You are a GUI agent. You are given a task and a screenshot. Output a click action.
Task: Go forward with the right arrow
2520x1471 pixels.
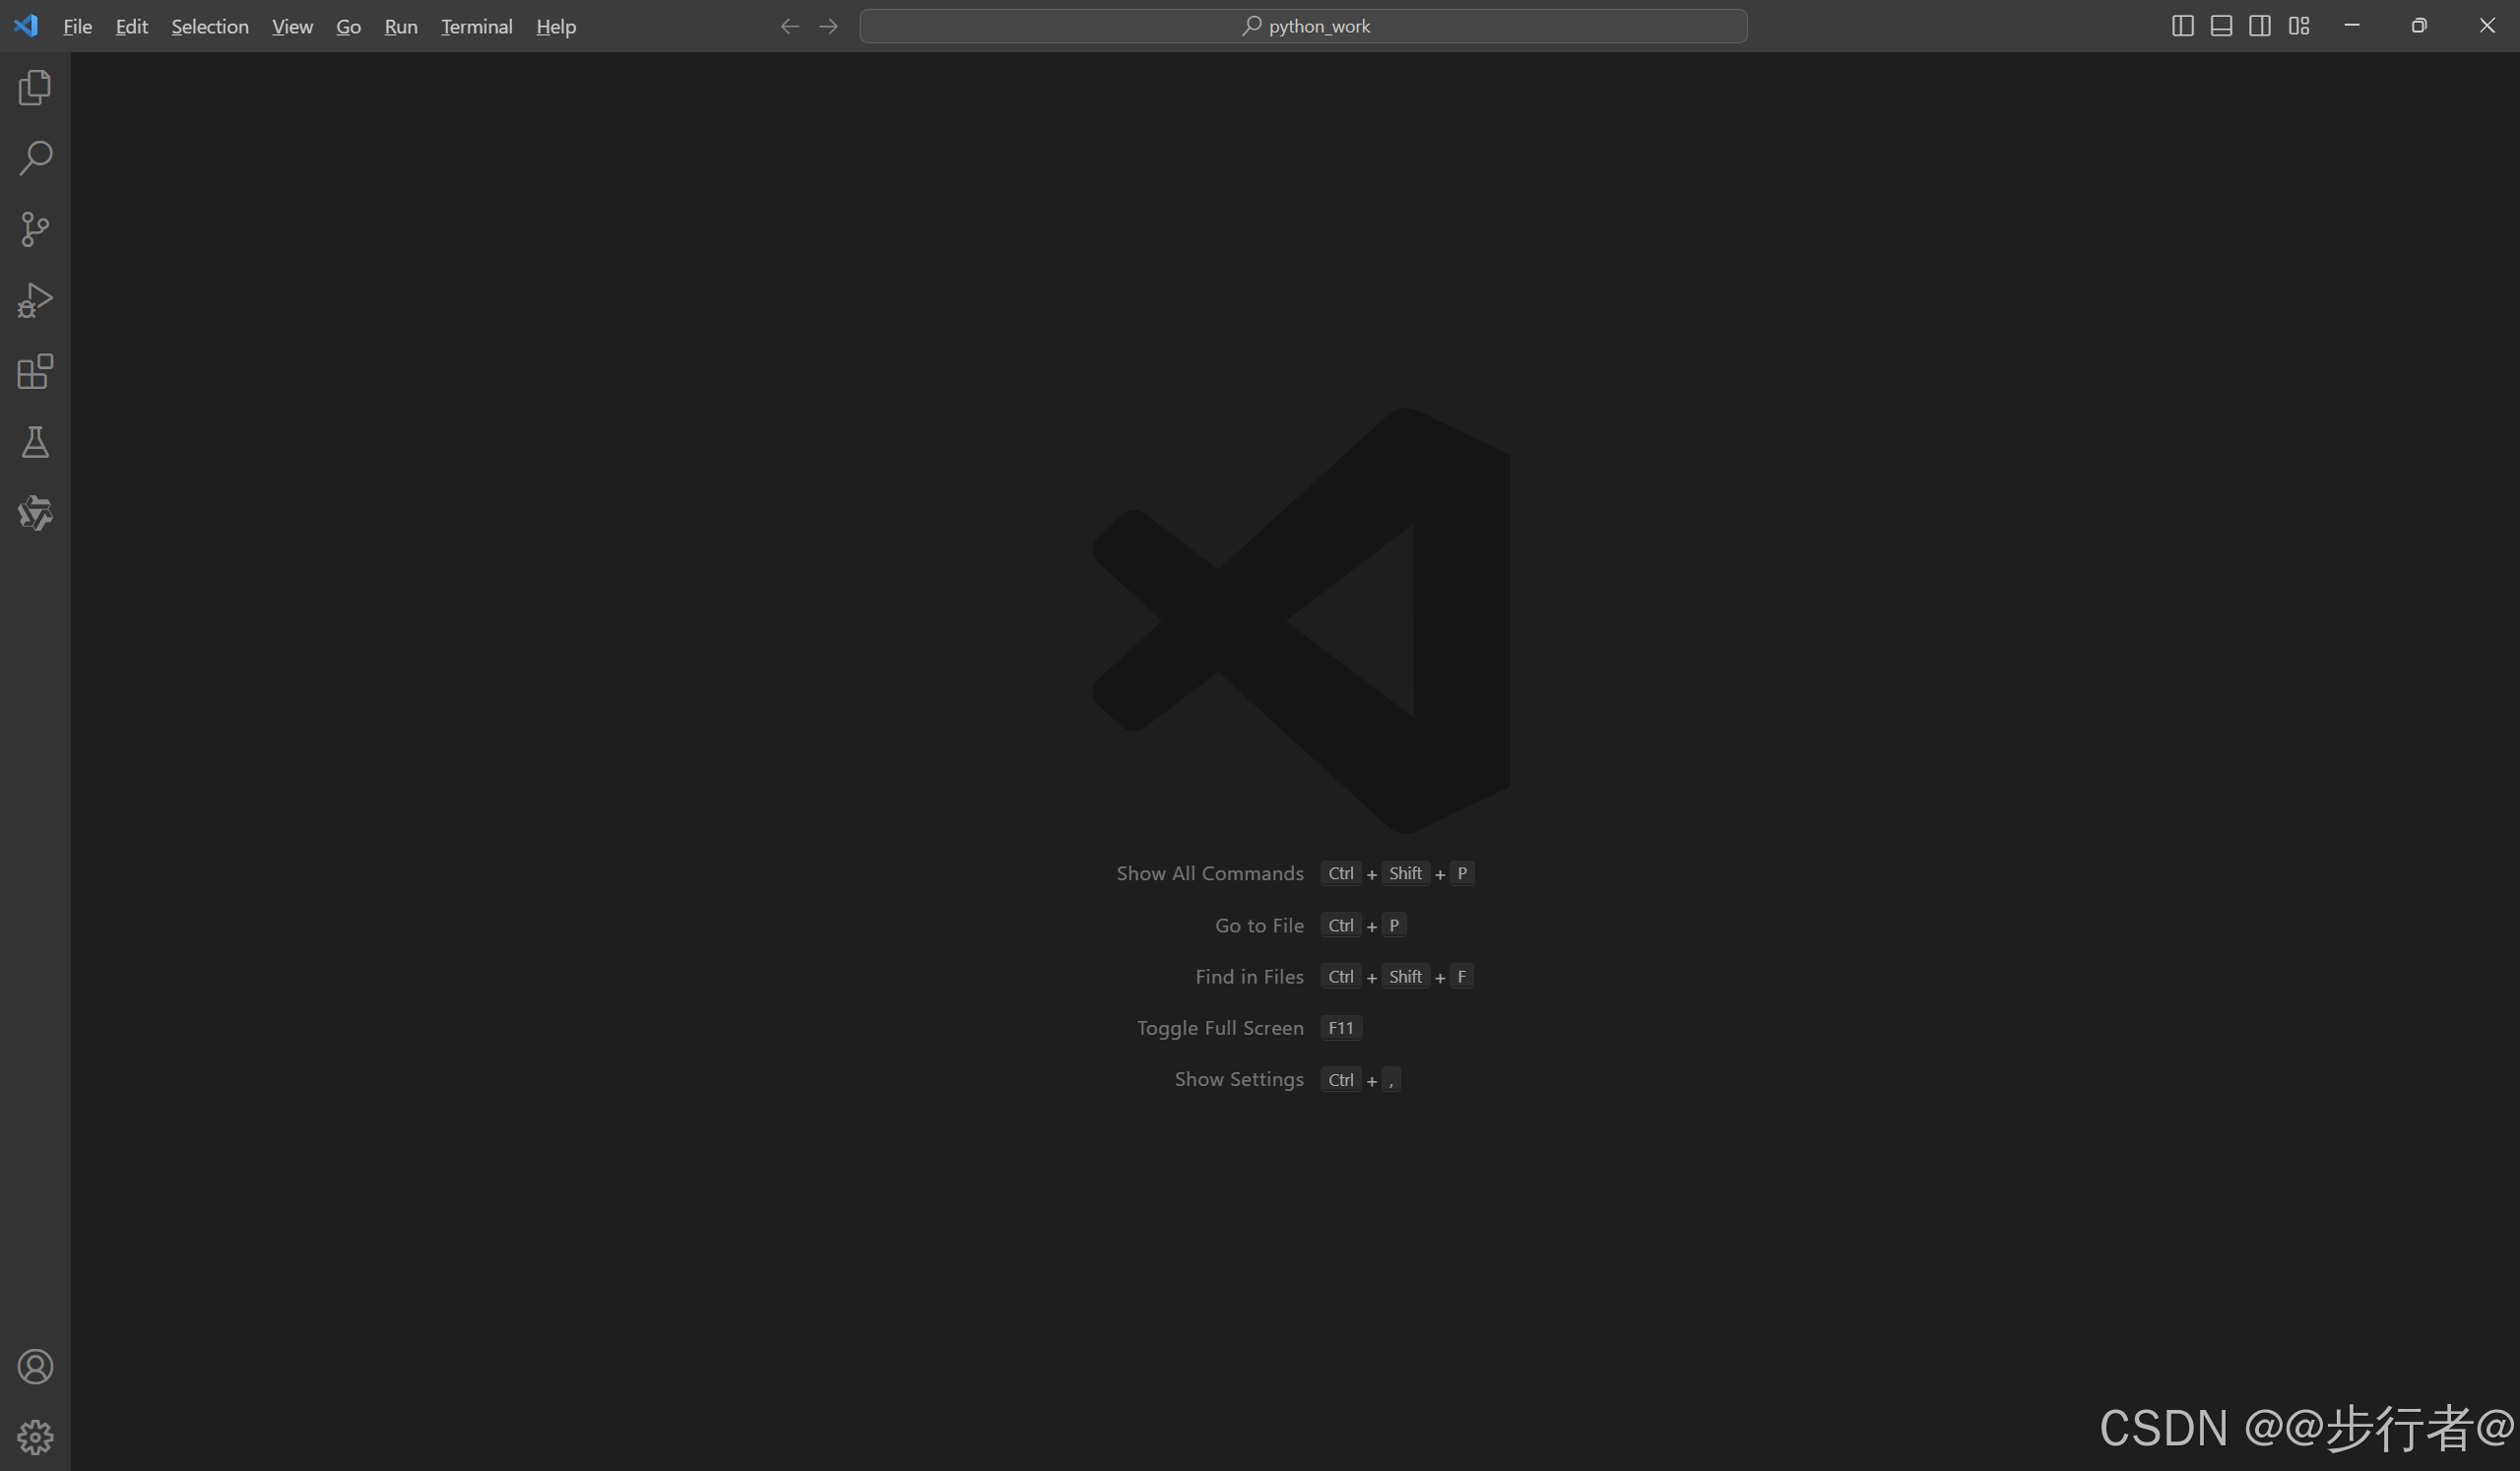coord(828,26)
